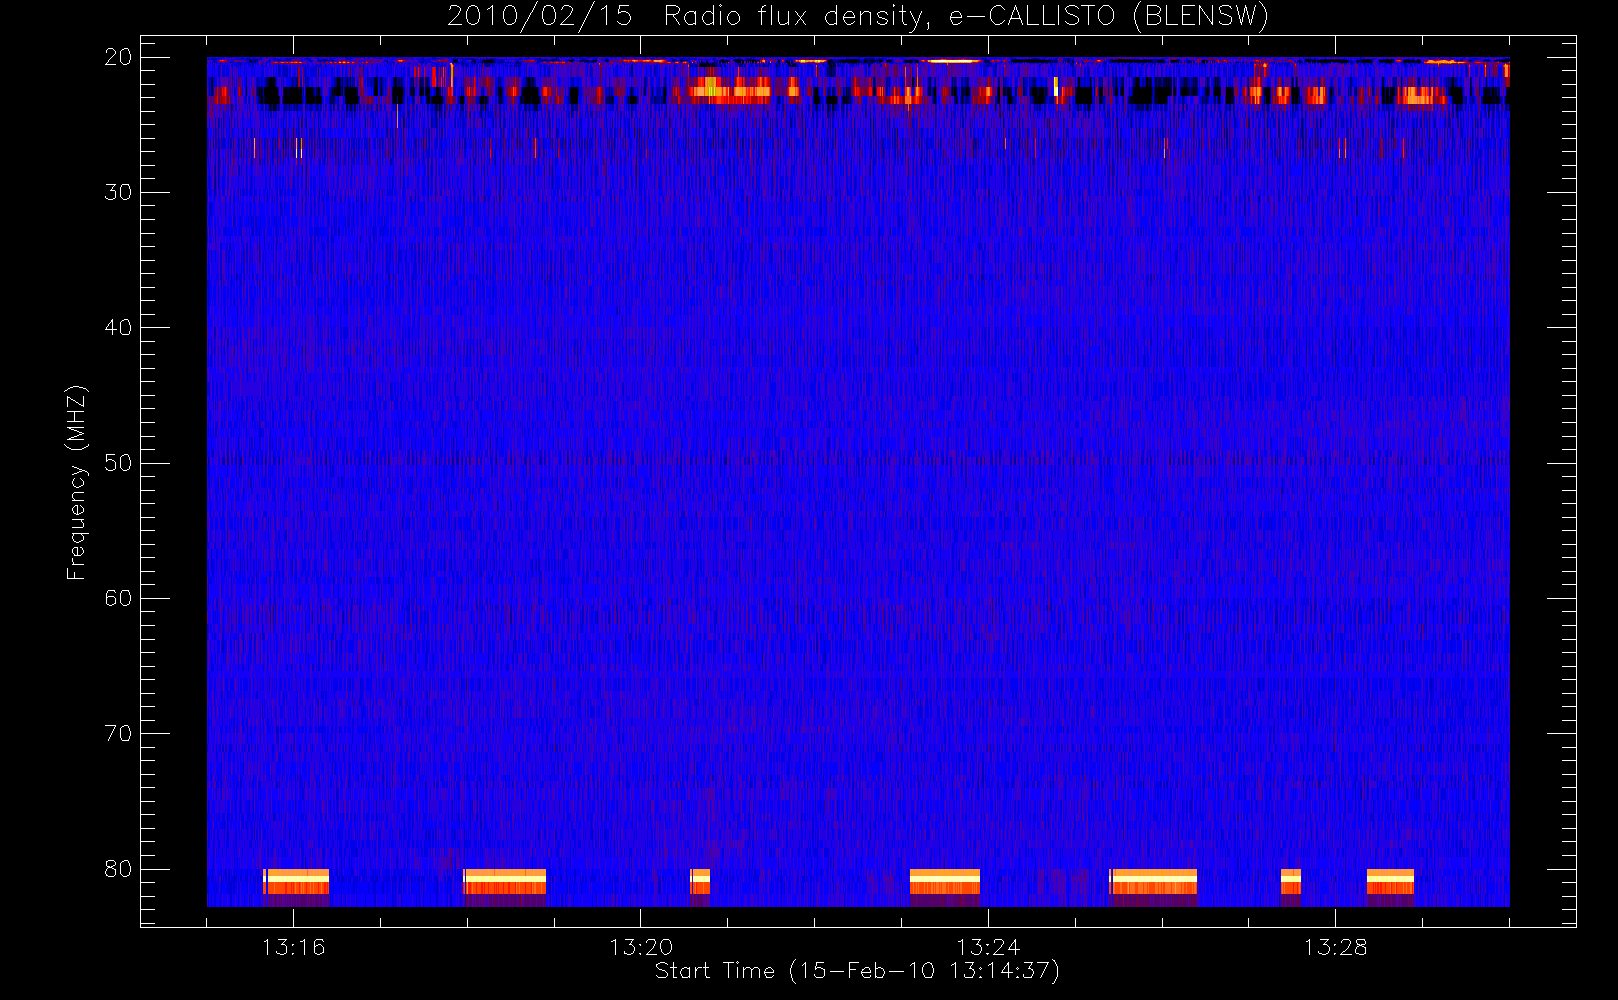The image size is (1618, 1000).
Task: Click the 13:24 time tick label
Action: click(988, 947)
